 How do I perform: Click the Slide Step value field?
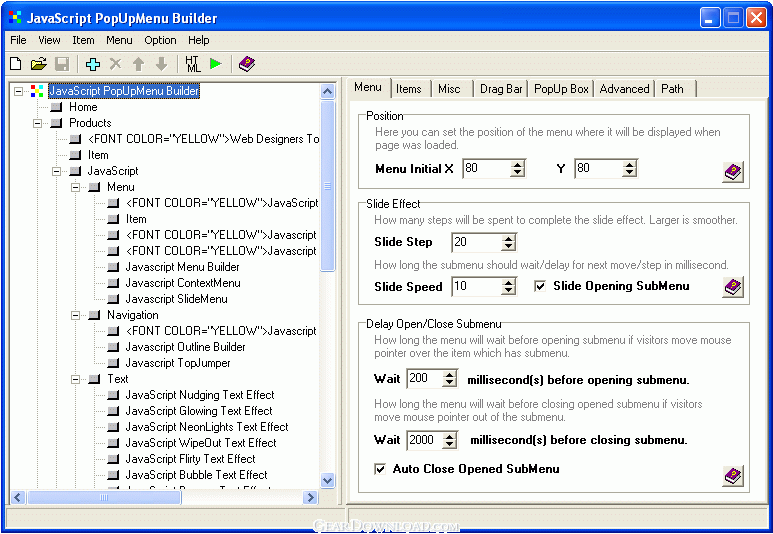pos(476,242)
